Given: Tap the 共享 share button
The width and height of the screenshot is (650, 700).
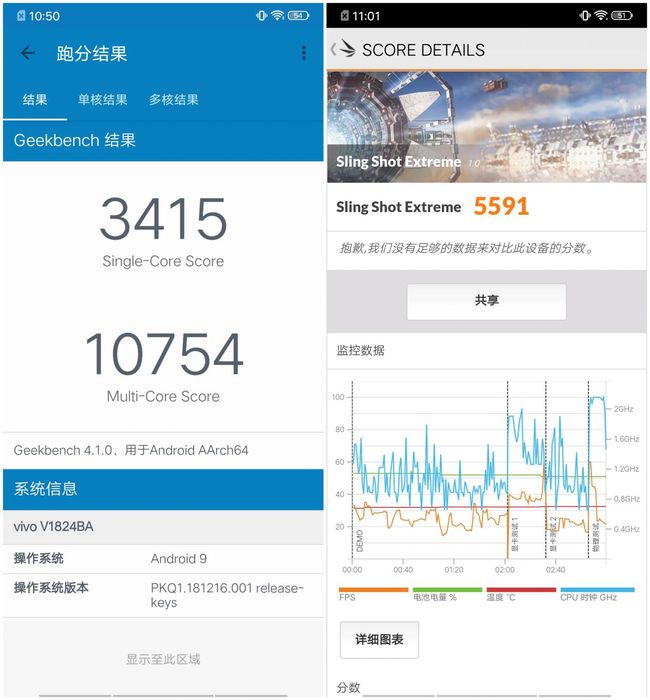Looking at the screenshot, I should pyautogui.click(x=486, y=301).
